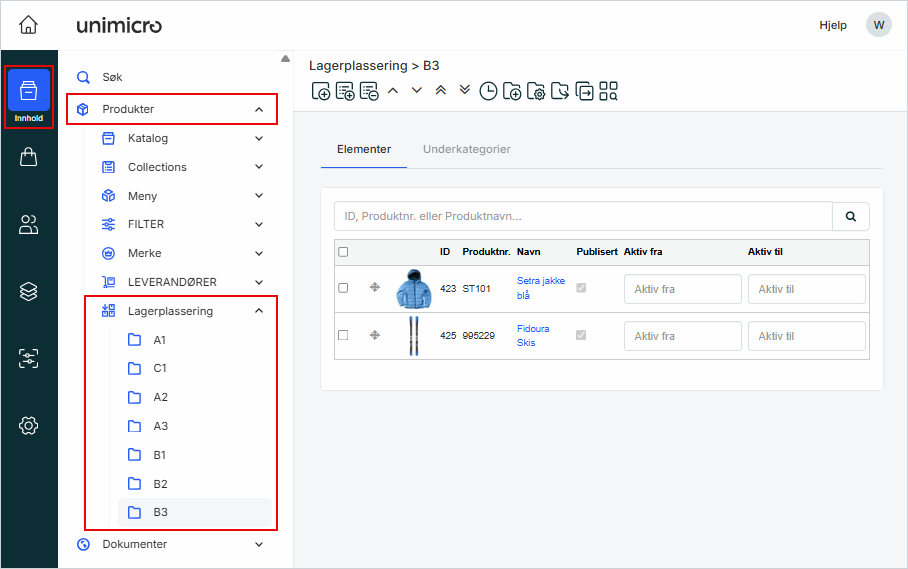Click the home icon in top-left corner
Screen dimensions: 908x569
[29, 25]
